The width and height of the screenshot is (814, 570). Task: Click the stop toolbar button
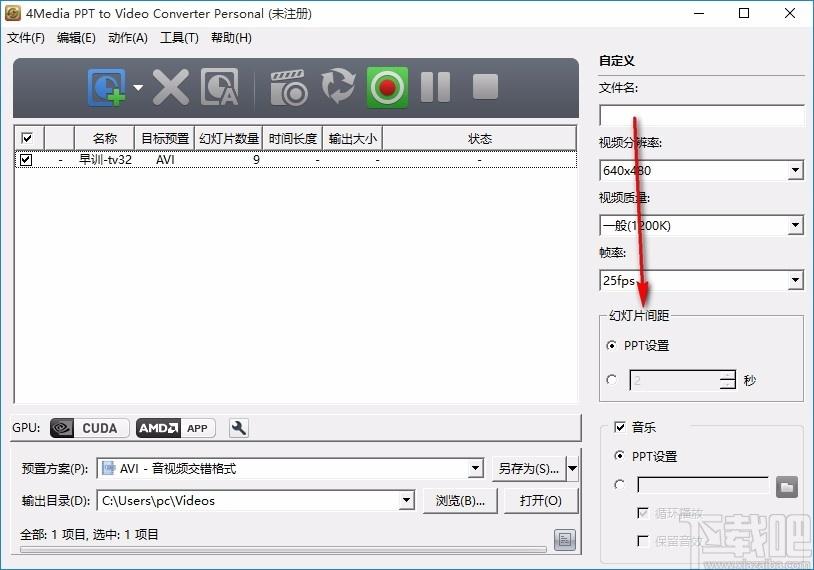(485, 86)
